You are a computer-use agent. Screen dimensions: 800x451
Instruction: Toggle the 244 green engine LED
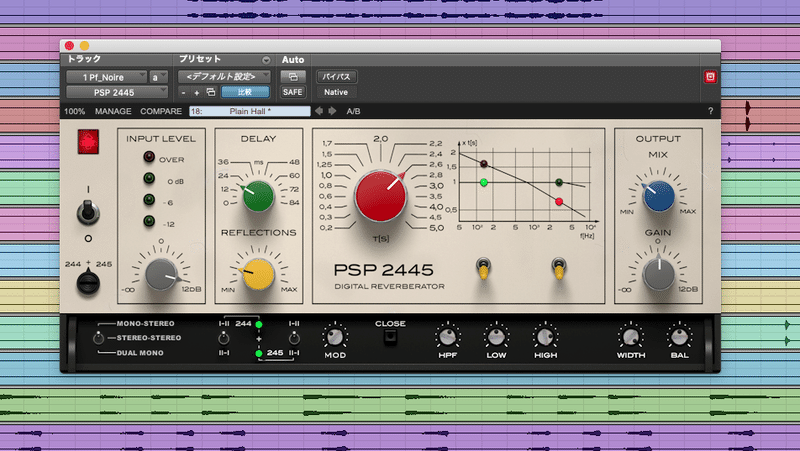259,324
